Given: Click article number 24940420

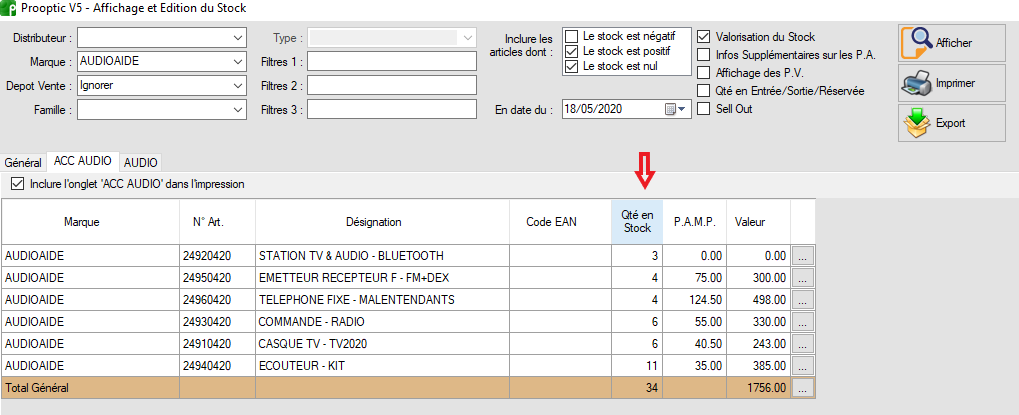Looking at the screenshot, I should [x=207, y=366].
